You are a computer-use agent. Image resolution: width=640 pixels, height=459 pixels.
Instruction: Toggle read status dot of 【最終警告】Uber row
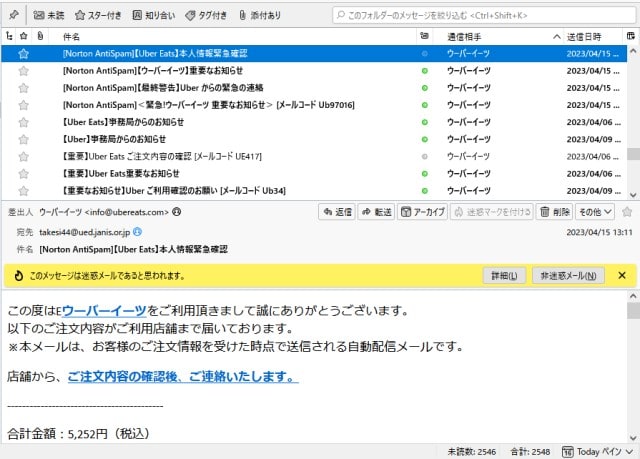point(424,88)
